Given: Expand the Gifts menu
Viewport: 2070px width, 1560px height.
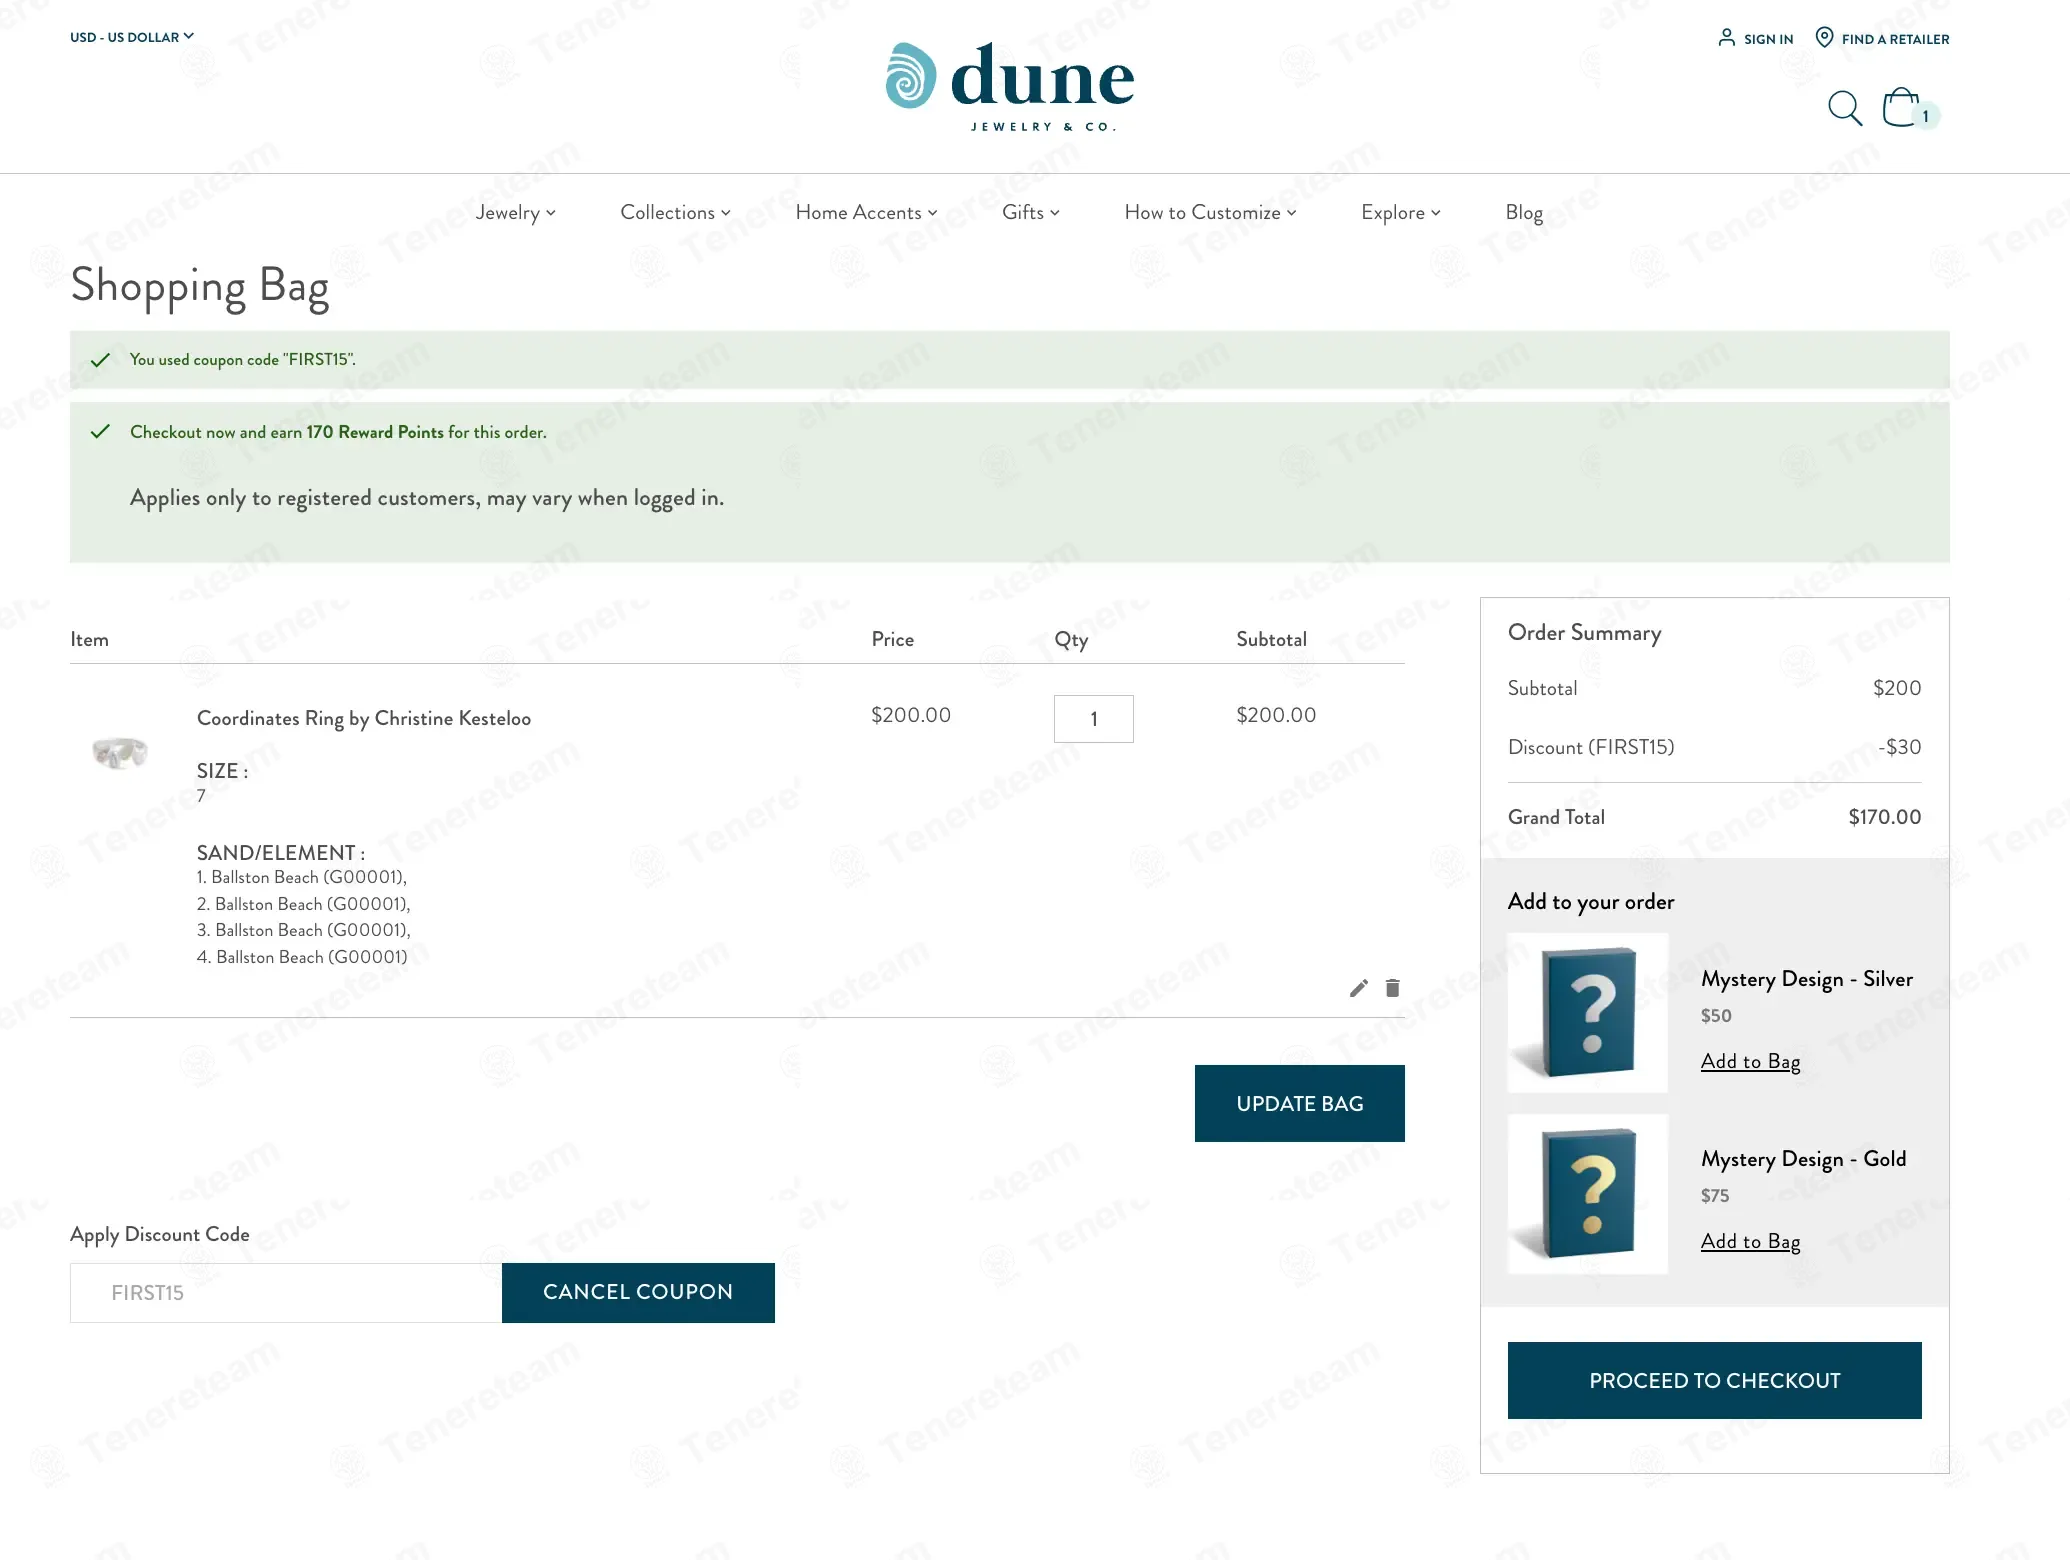Looking at the screenshot, I should point(1030,212).
